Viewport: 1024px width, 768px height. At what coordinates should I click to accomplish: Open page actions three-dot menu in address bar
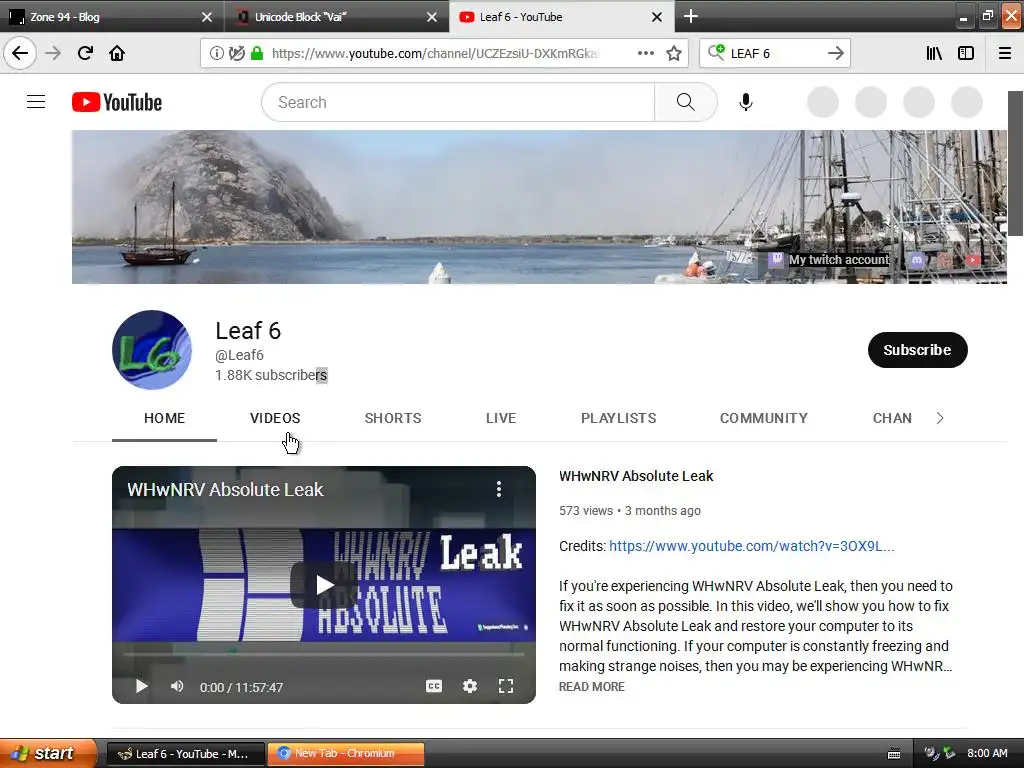pyautogui.click(x=645, y=54)
